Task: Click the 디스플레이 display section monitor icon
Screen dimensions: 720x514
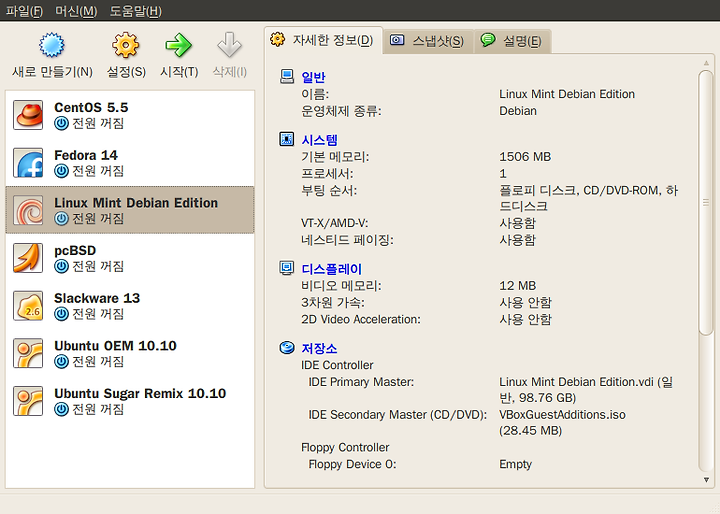Action: (287, 268)
